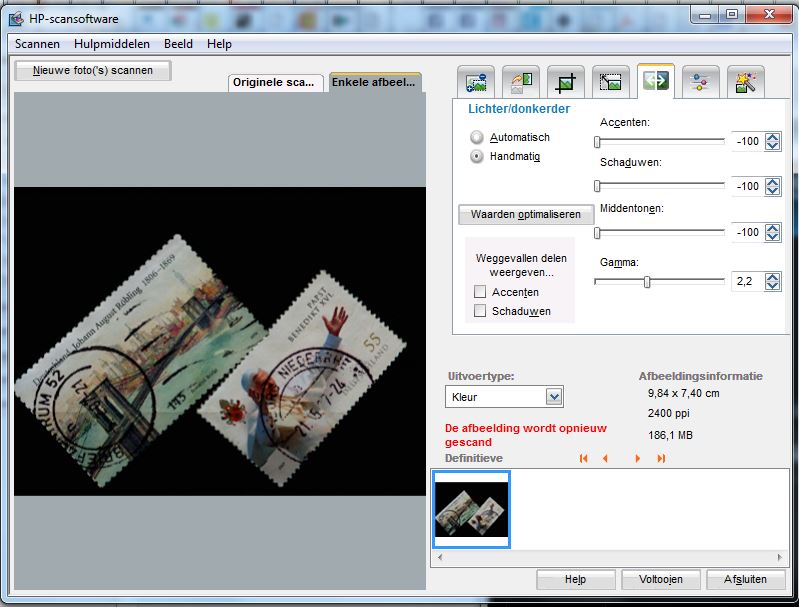Click the Gamma value field 2,2

[x=748, y=281]
